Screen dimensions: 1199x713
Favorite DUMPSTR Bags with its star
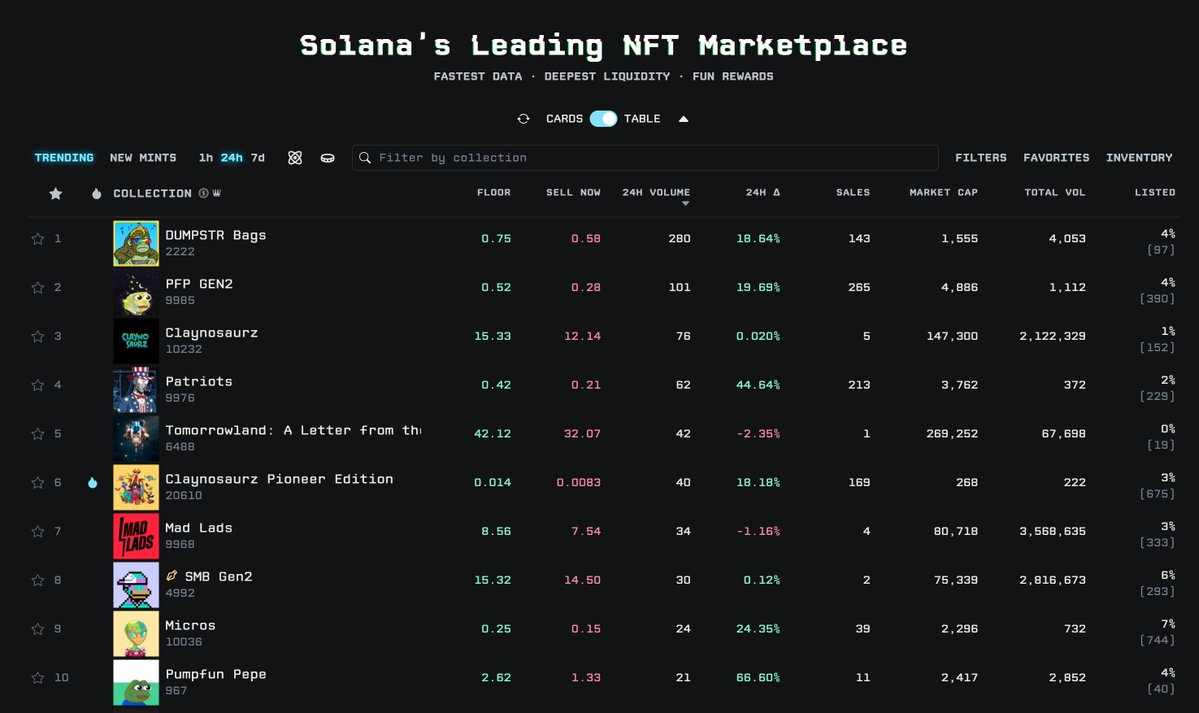[x=37, y=239]
